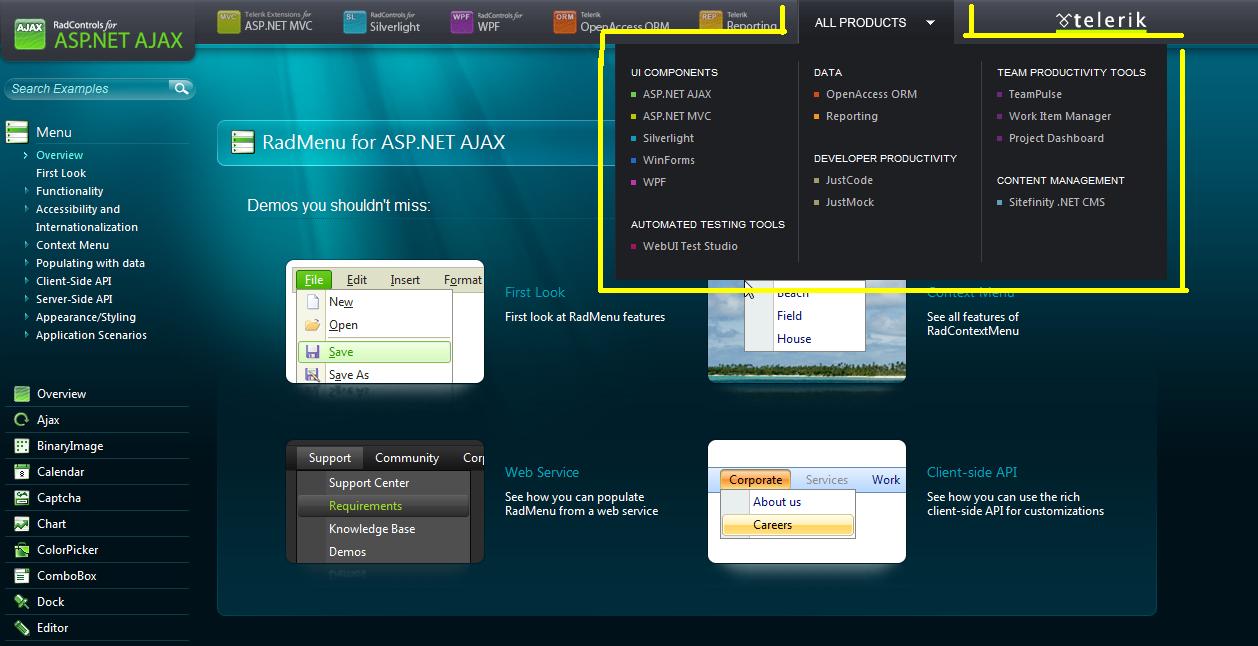Select Sitefinity .NET CMS
Image resolution: width=1258 pixels, height=646 pixels.
[1057, 202]
